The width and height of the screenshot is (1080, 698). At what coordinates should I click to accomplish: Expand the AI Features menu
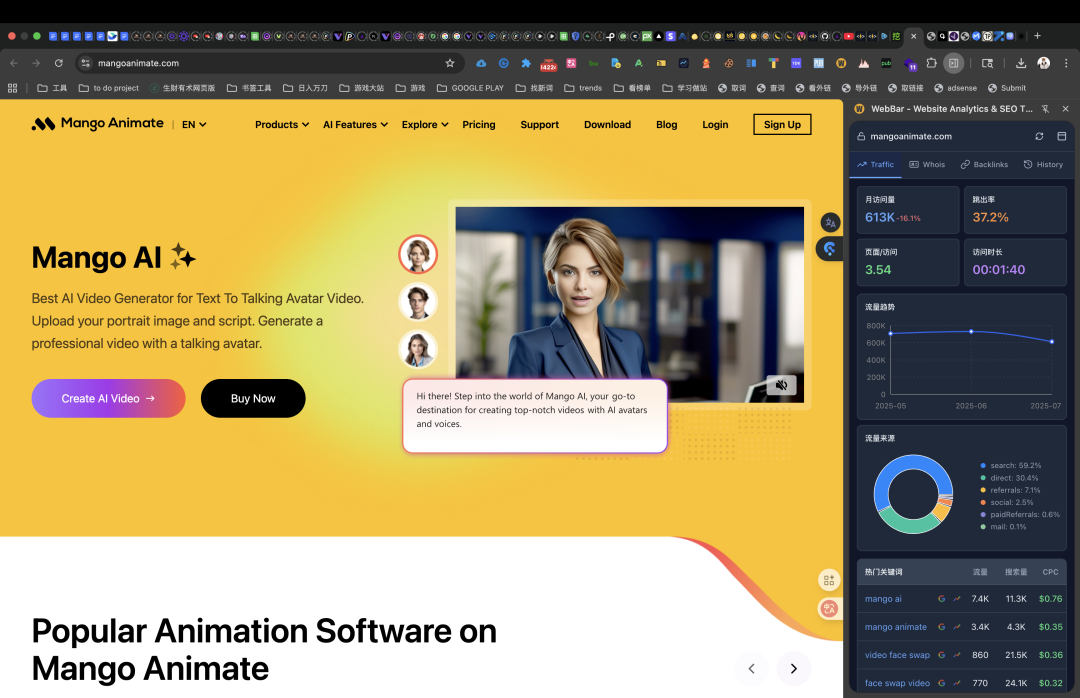pos(355,125)
